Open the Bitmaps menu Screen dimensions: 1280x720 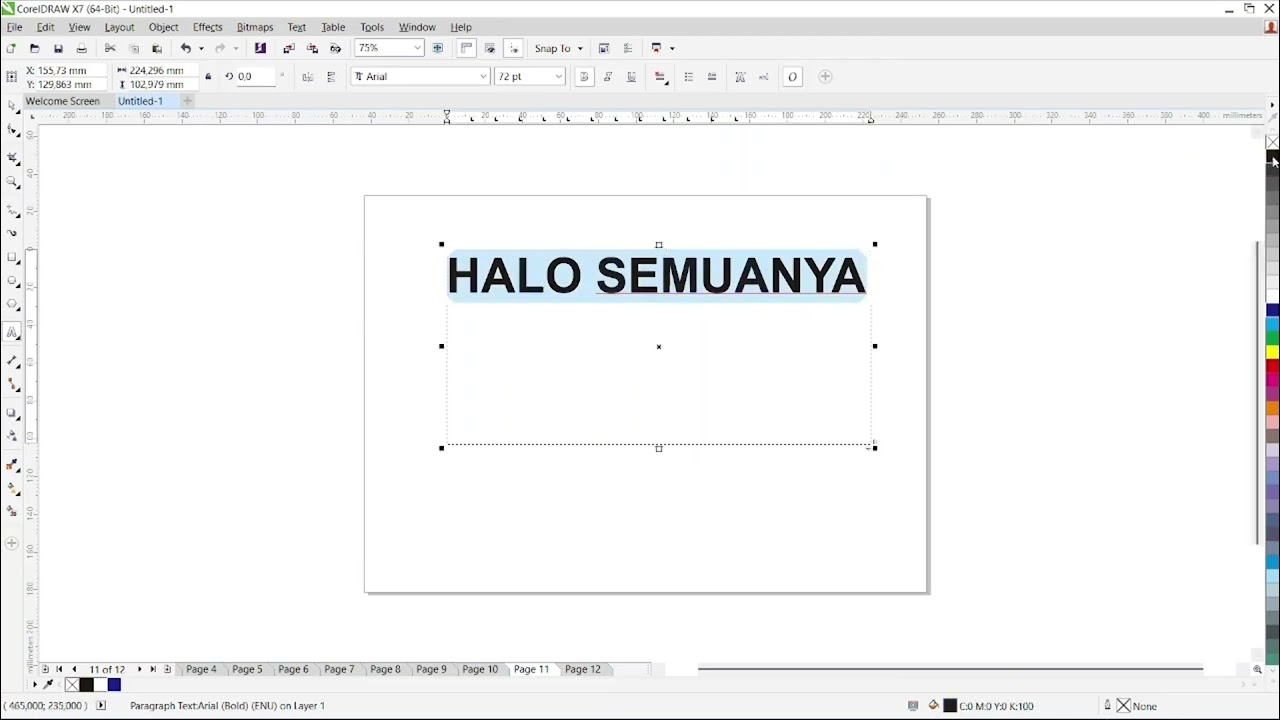[x=255, y=27]
